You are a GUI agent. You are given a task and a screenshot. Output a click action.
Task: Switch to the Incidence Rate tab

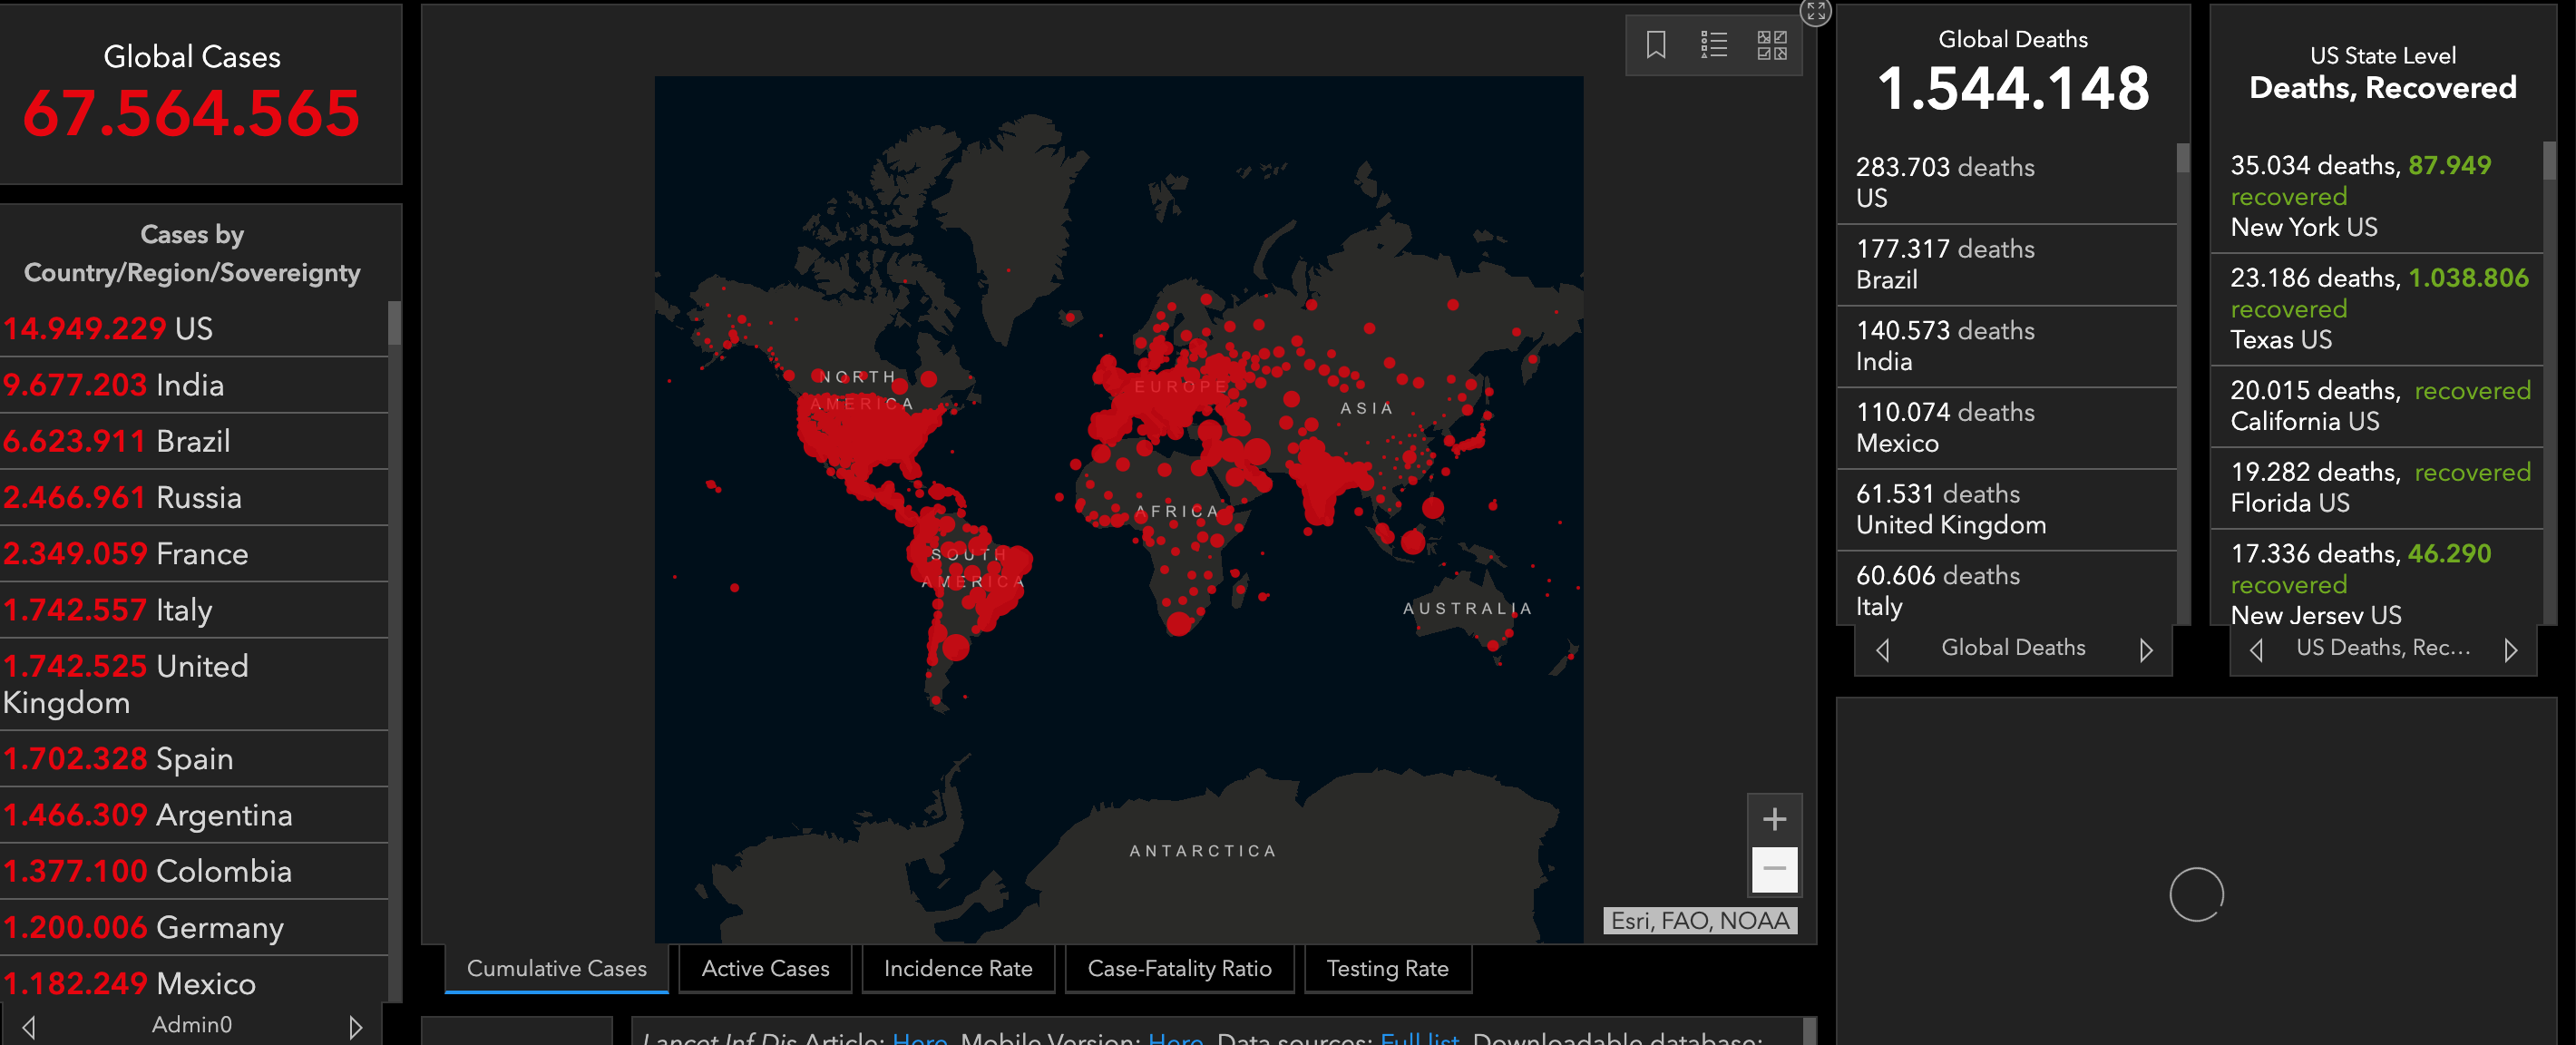tap(957, 968)
